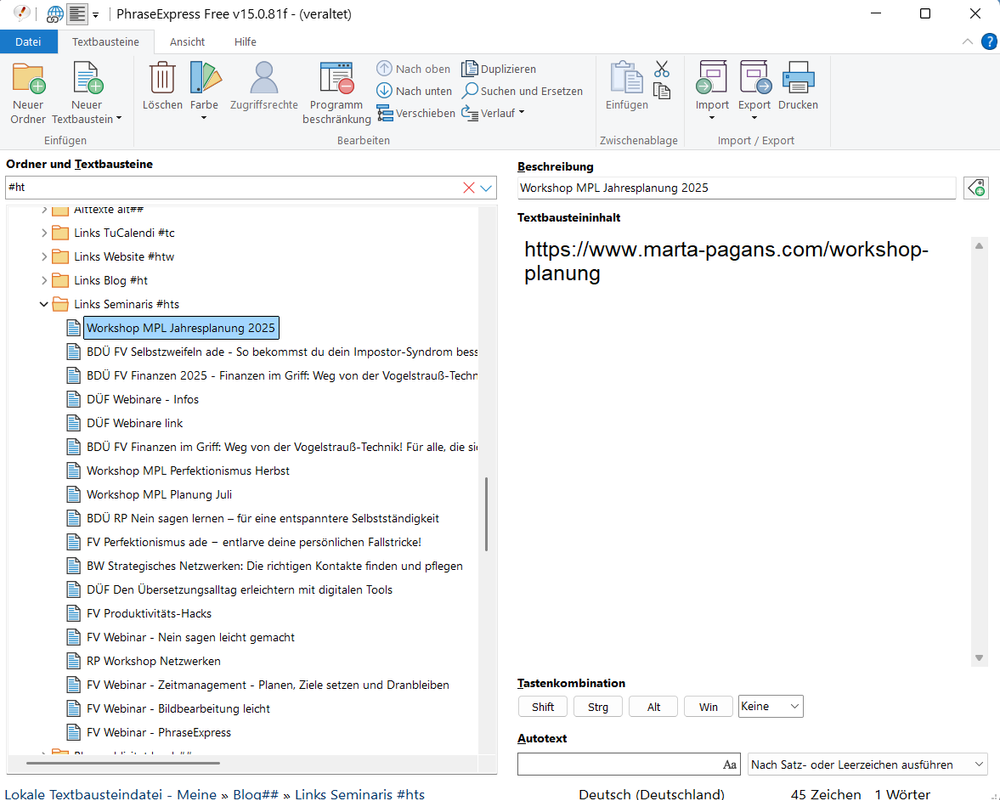This screenshot has height=800, width=1000.
Task: Toggle the Win modifier key
Action: click(708, 706)
